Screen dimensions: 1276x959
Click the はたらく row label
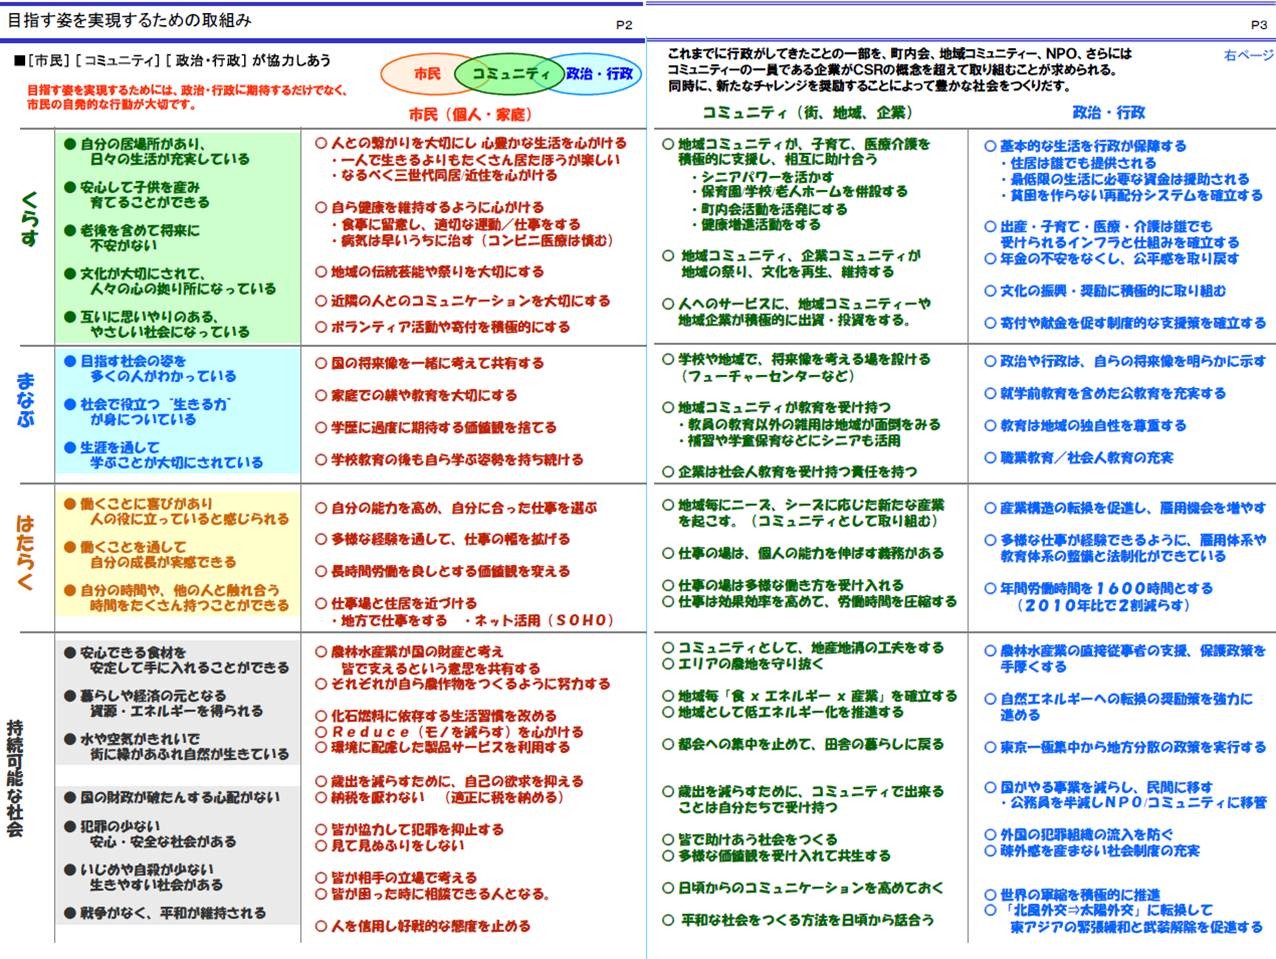point(26,552)
